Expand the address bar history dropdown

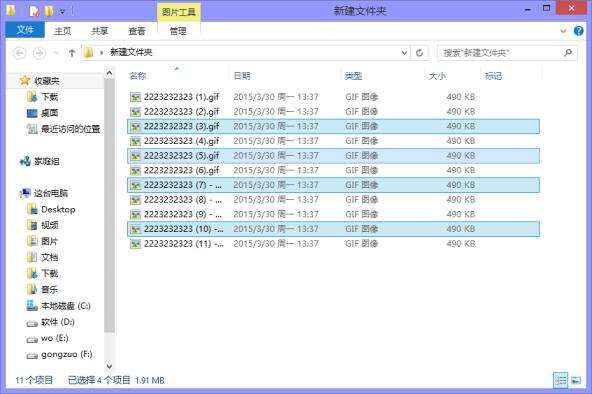[x=404, y=53]
